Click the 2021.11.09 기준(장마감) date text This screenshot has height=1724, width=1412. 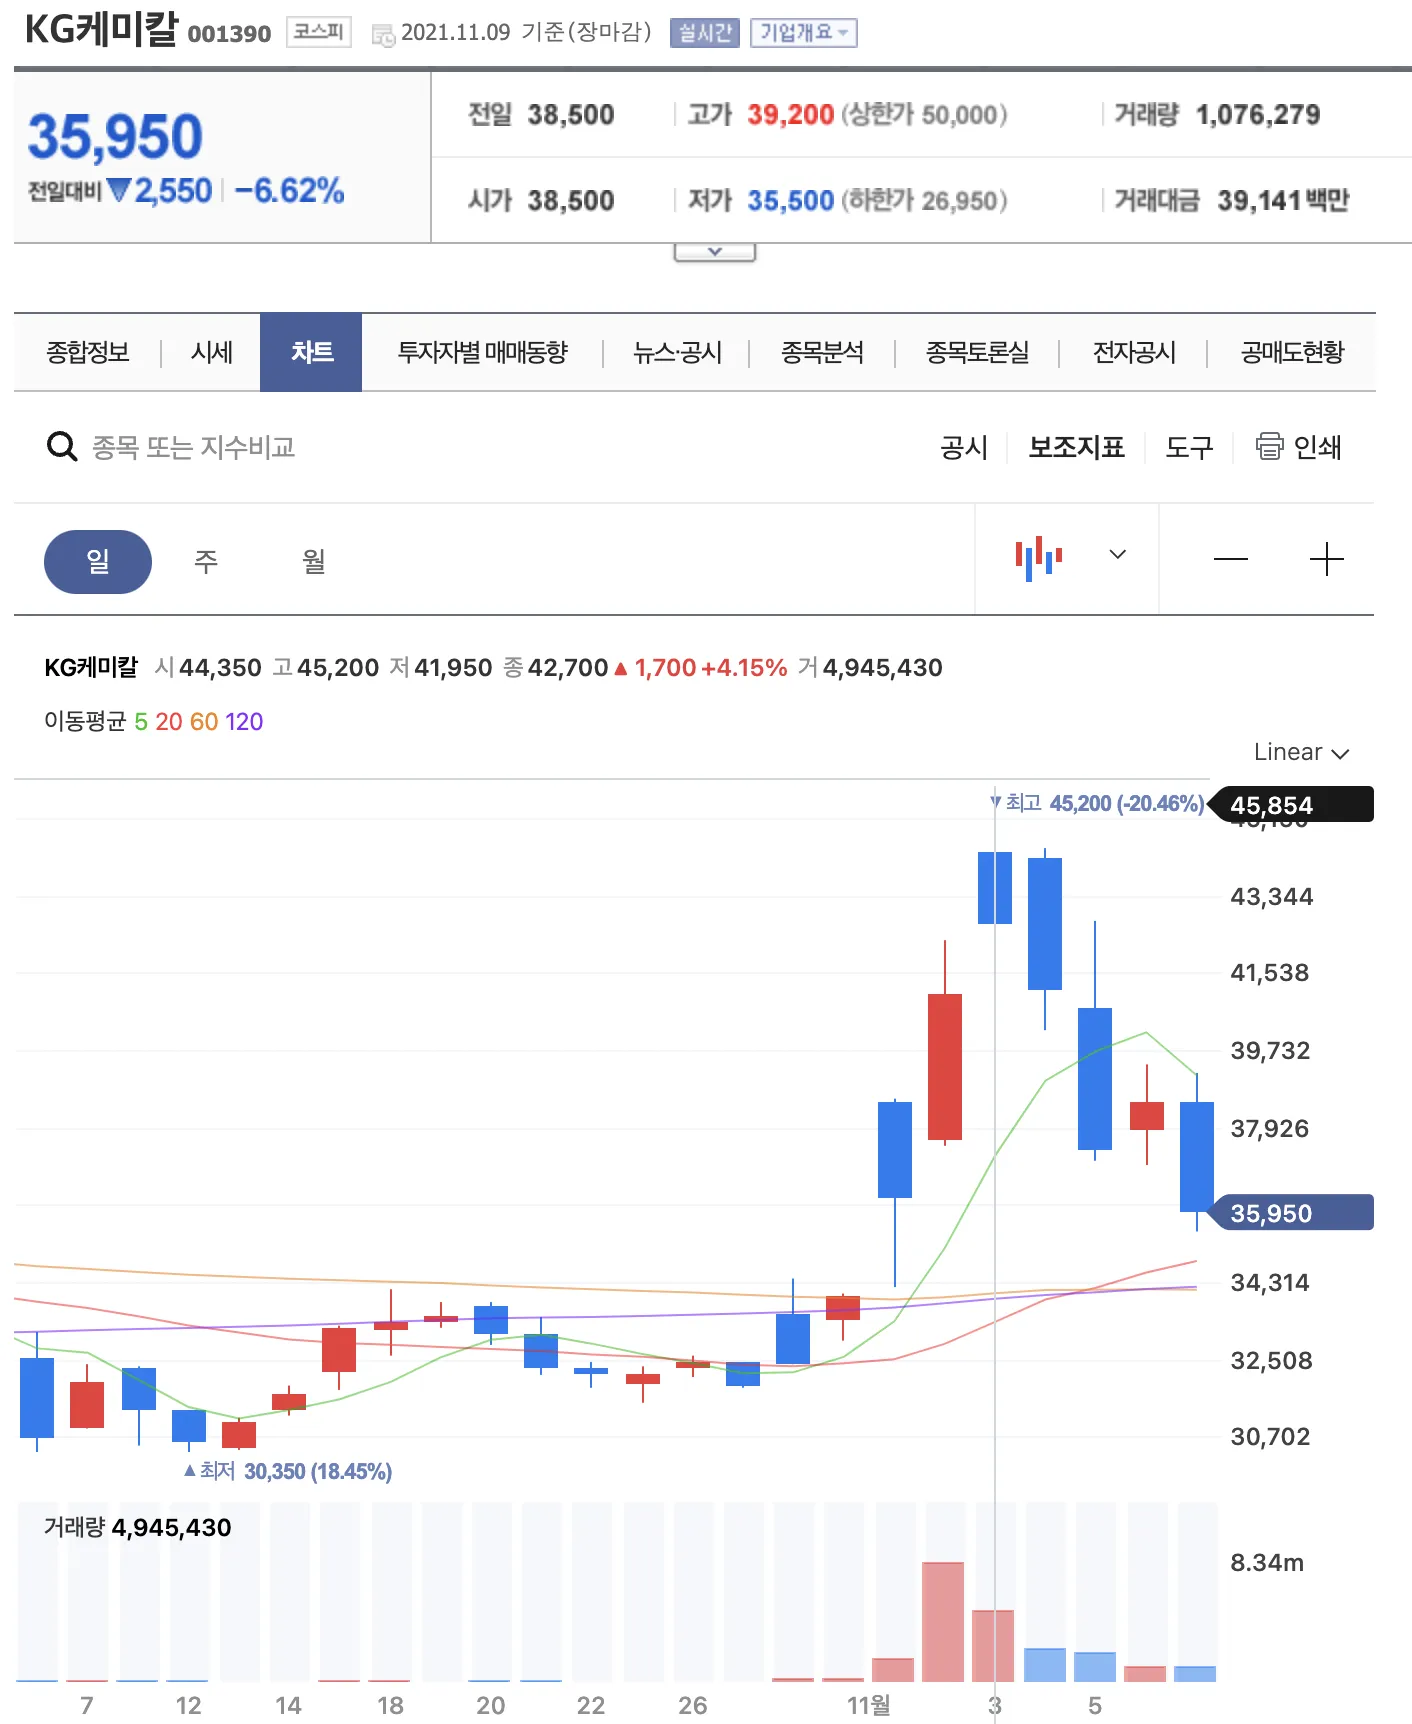tap(526, 32)
